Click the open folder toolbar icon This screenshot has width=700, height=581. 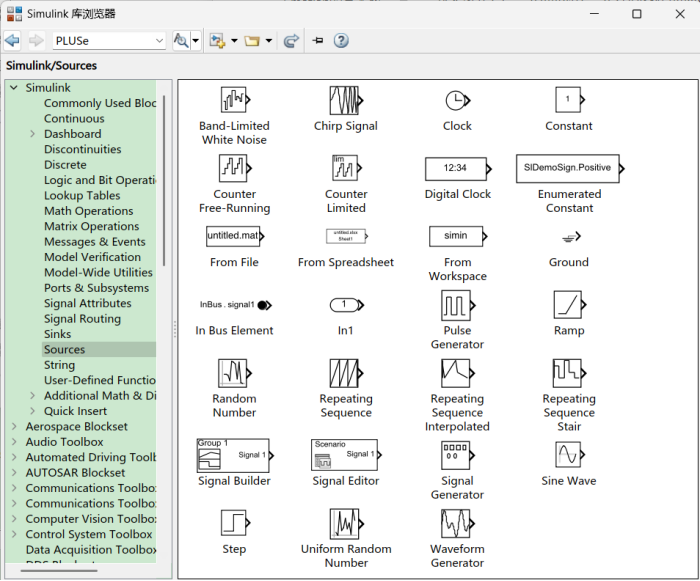coord(252,41)
